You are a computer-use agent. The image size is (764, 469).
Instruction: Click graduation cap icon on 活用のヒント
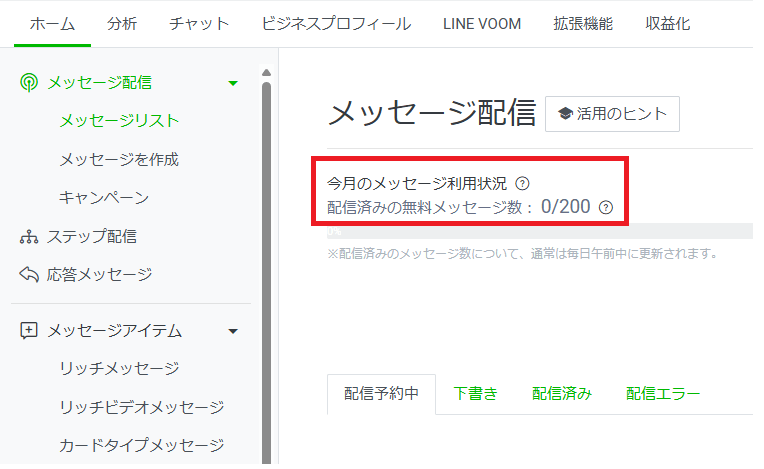click(x=565, y=114)
